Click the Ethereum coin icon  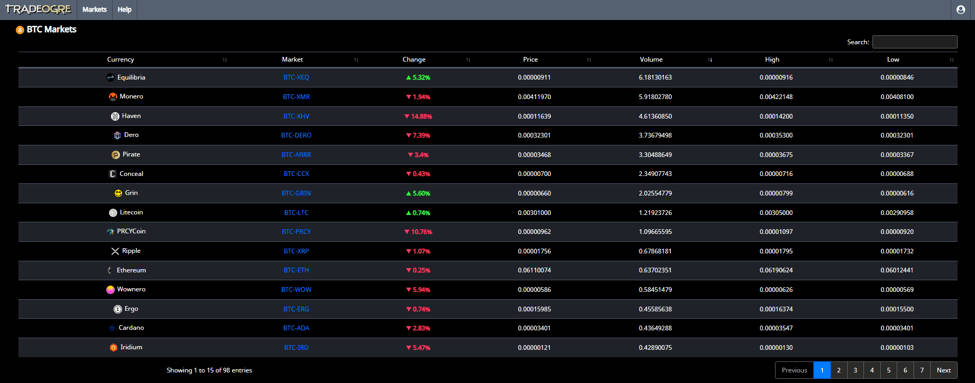(109, 270)
